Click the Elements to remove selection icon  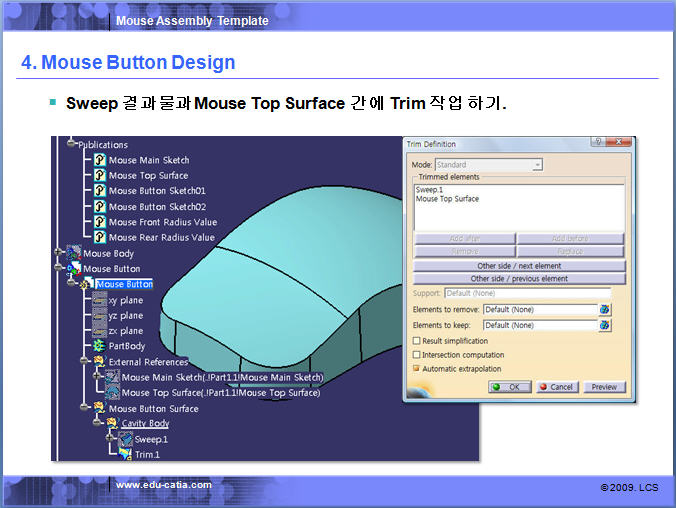(605, 310)
